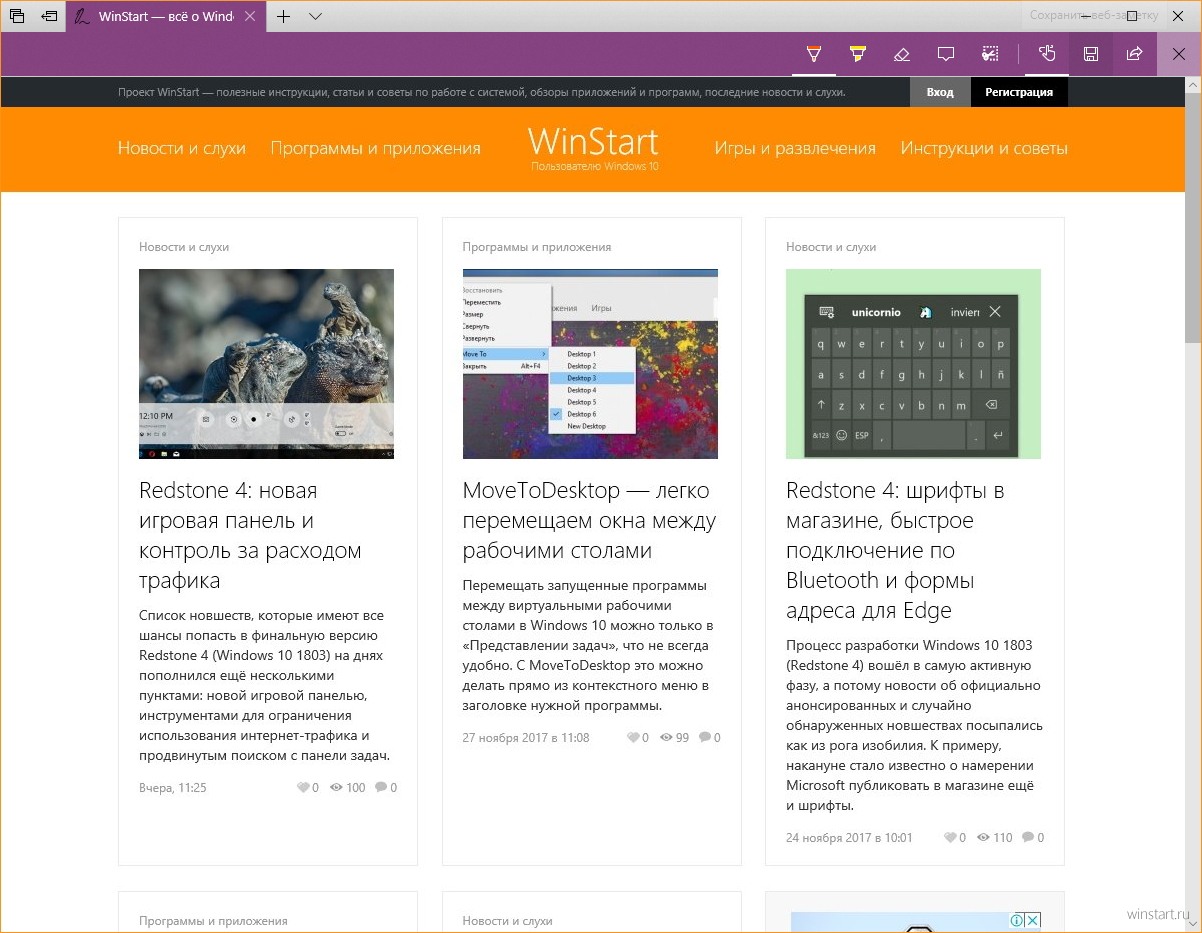
Task: Open headline Redstone 4: шрифты в магазине
Action: point(895,551)
